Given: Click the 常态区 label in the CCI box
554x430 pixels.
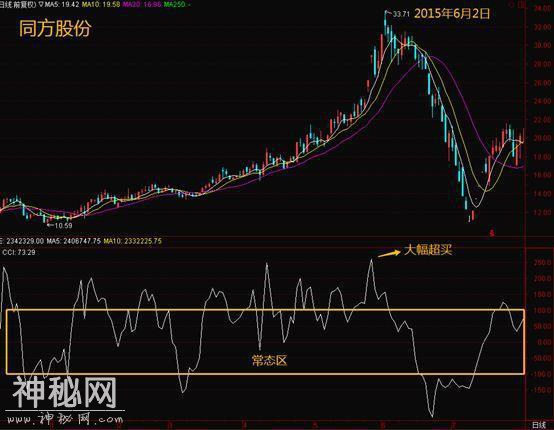Looking at the screenshot, I should pyautogui.click(x=269, y=360).
